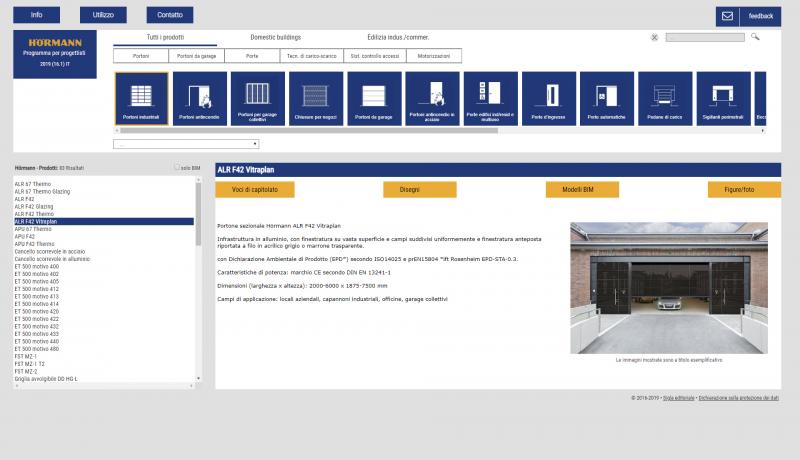Screen dimensions: 800x460
Task: Click the ALR F42 Vitraplan product photo
Action: click(669, 288)
